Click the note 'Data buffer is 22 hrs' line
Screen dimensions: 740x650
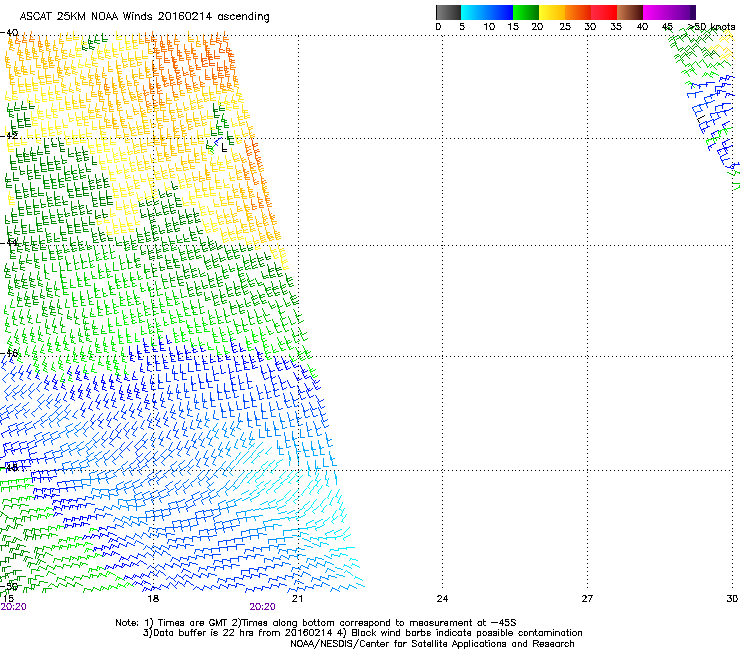click(362, 633)
